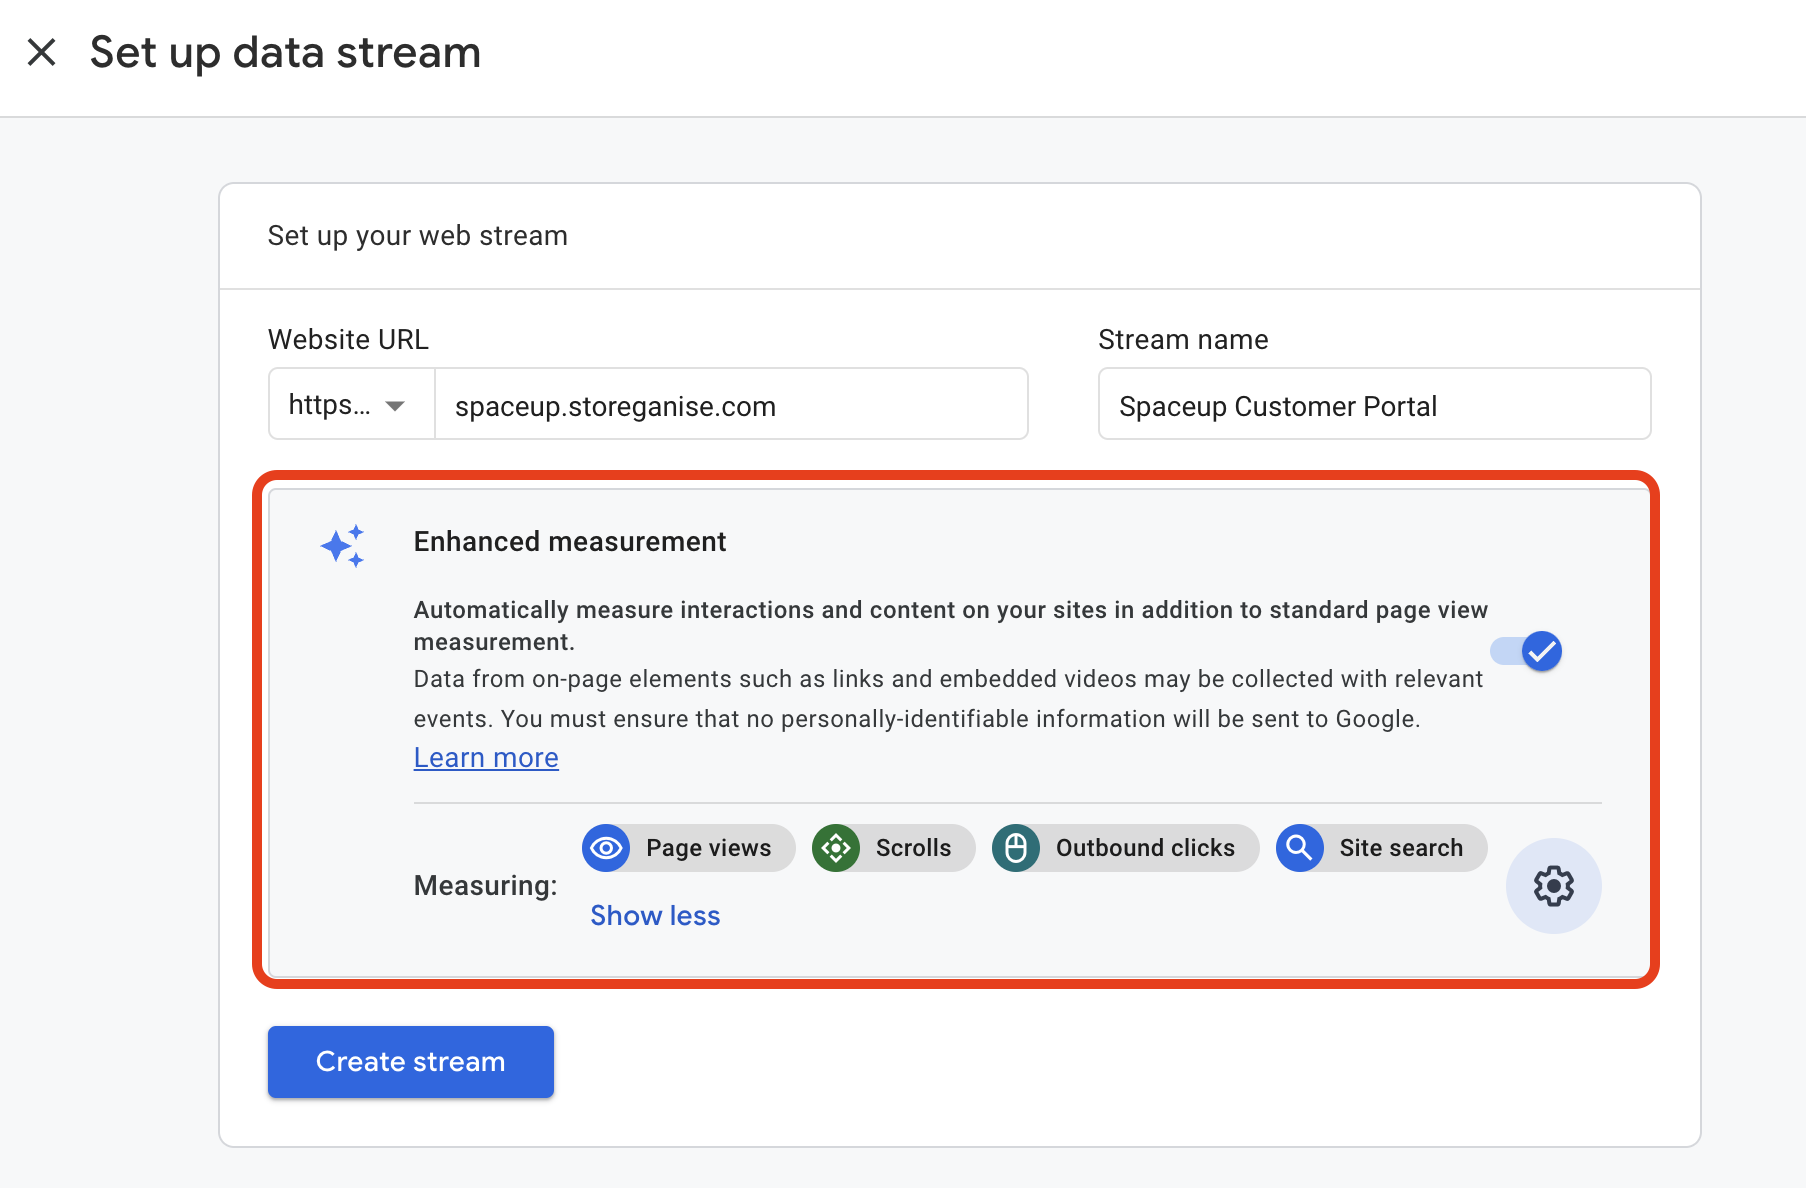The height and width of the screenshot is (1188, 1806).
Task: Click the Page views eye icon
Action: tap(606, 848)
